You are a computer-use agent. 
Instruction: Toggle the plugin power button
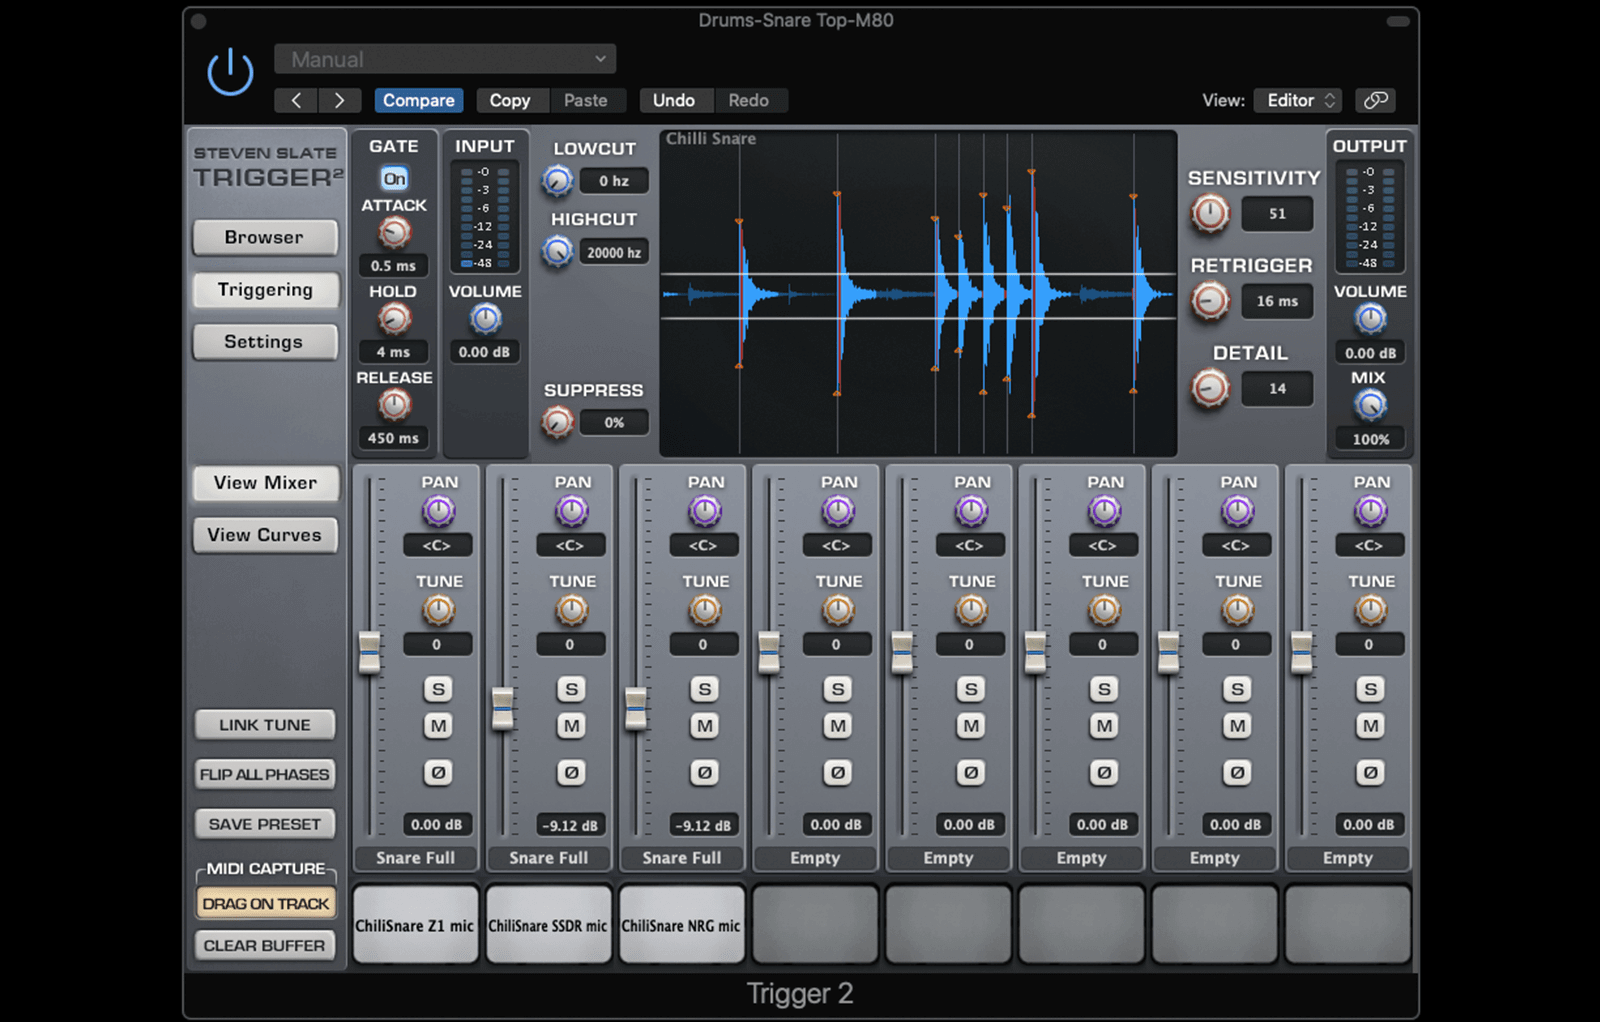coord(230,72)
